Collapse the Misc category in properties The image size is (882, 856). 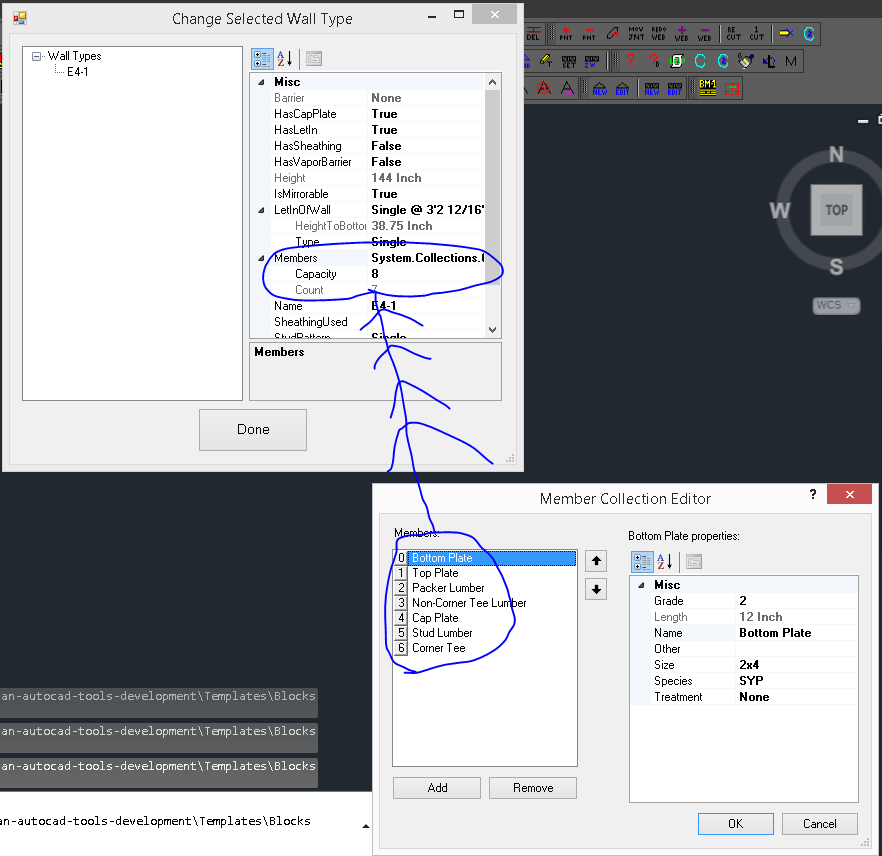coord(262,81)
